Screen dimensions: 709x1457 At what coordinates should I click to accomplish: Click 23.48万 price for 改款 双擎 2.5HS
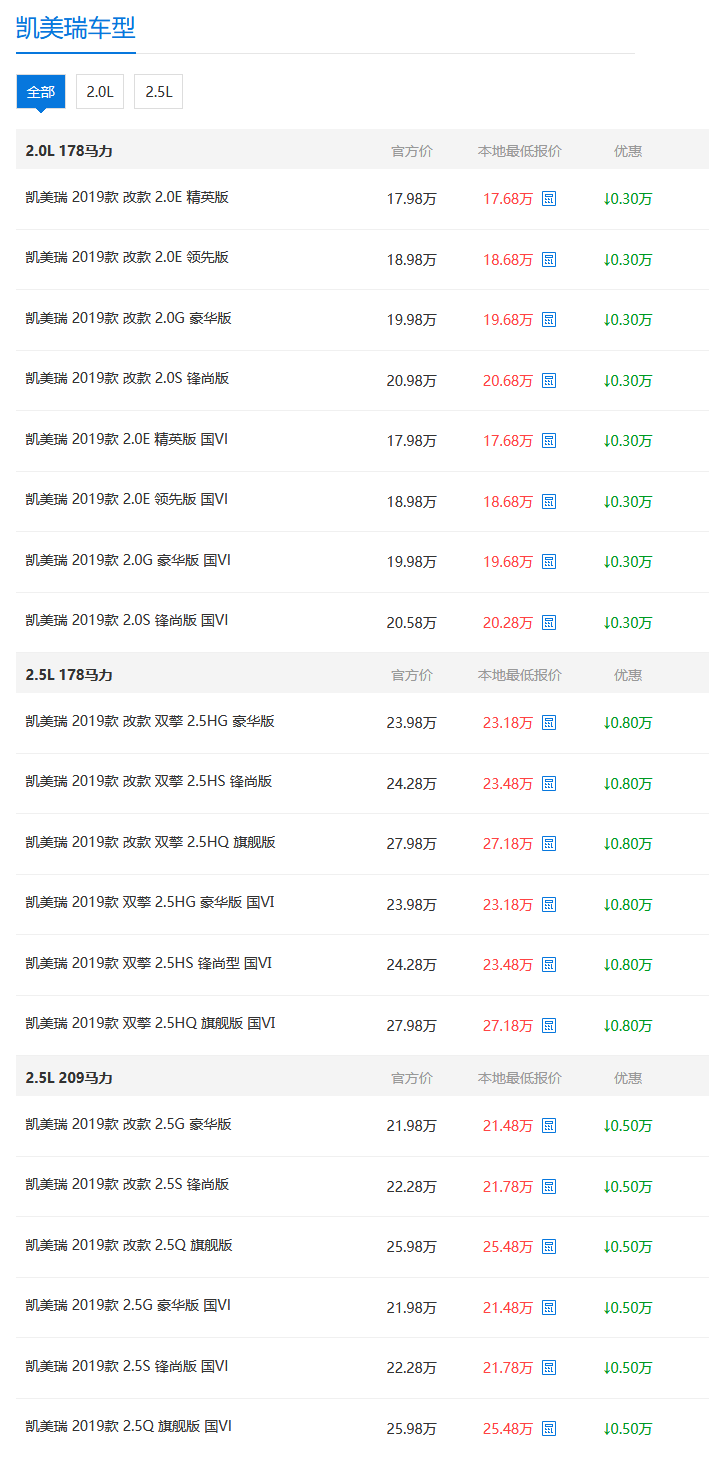coord(508,784)
